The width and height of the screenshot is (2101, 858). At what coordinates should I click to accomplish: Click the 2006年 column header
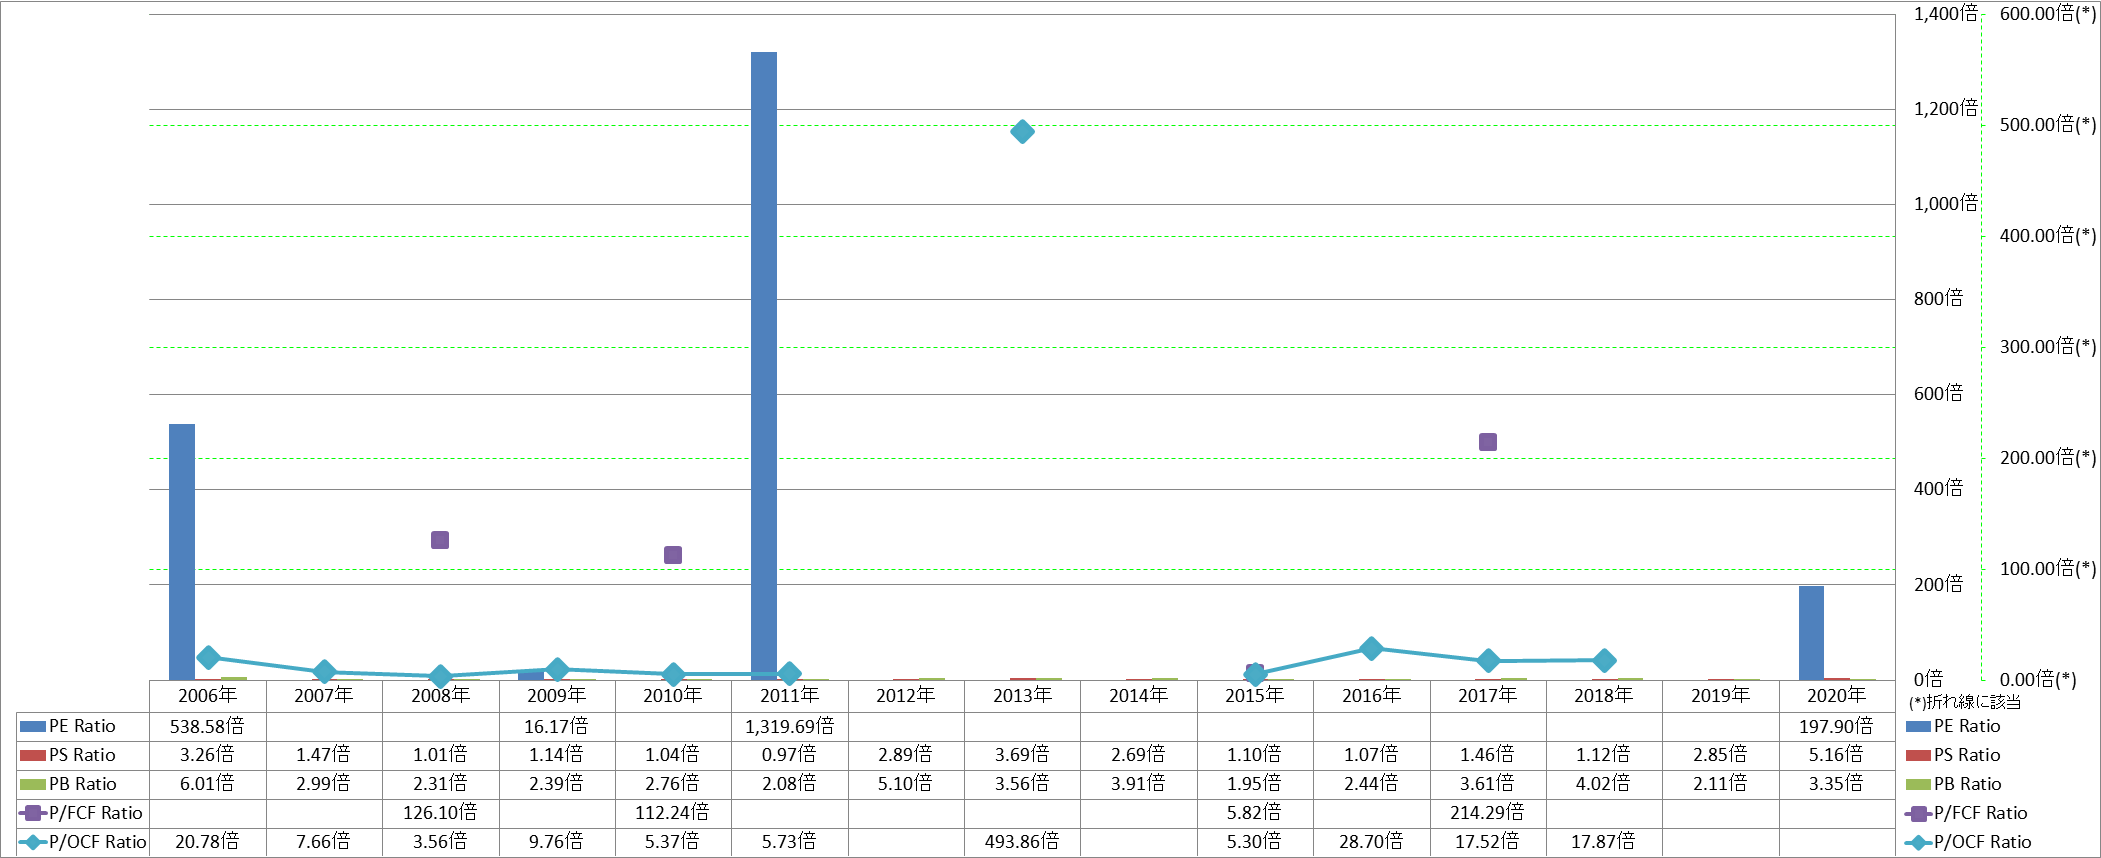coord(208,695)
